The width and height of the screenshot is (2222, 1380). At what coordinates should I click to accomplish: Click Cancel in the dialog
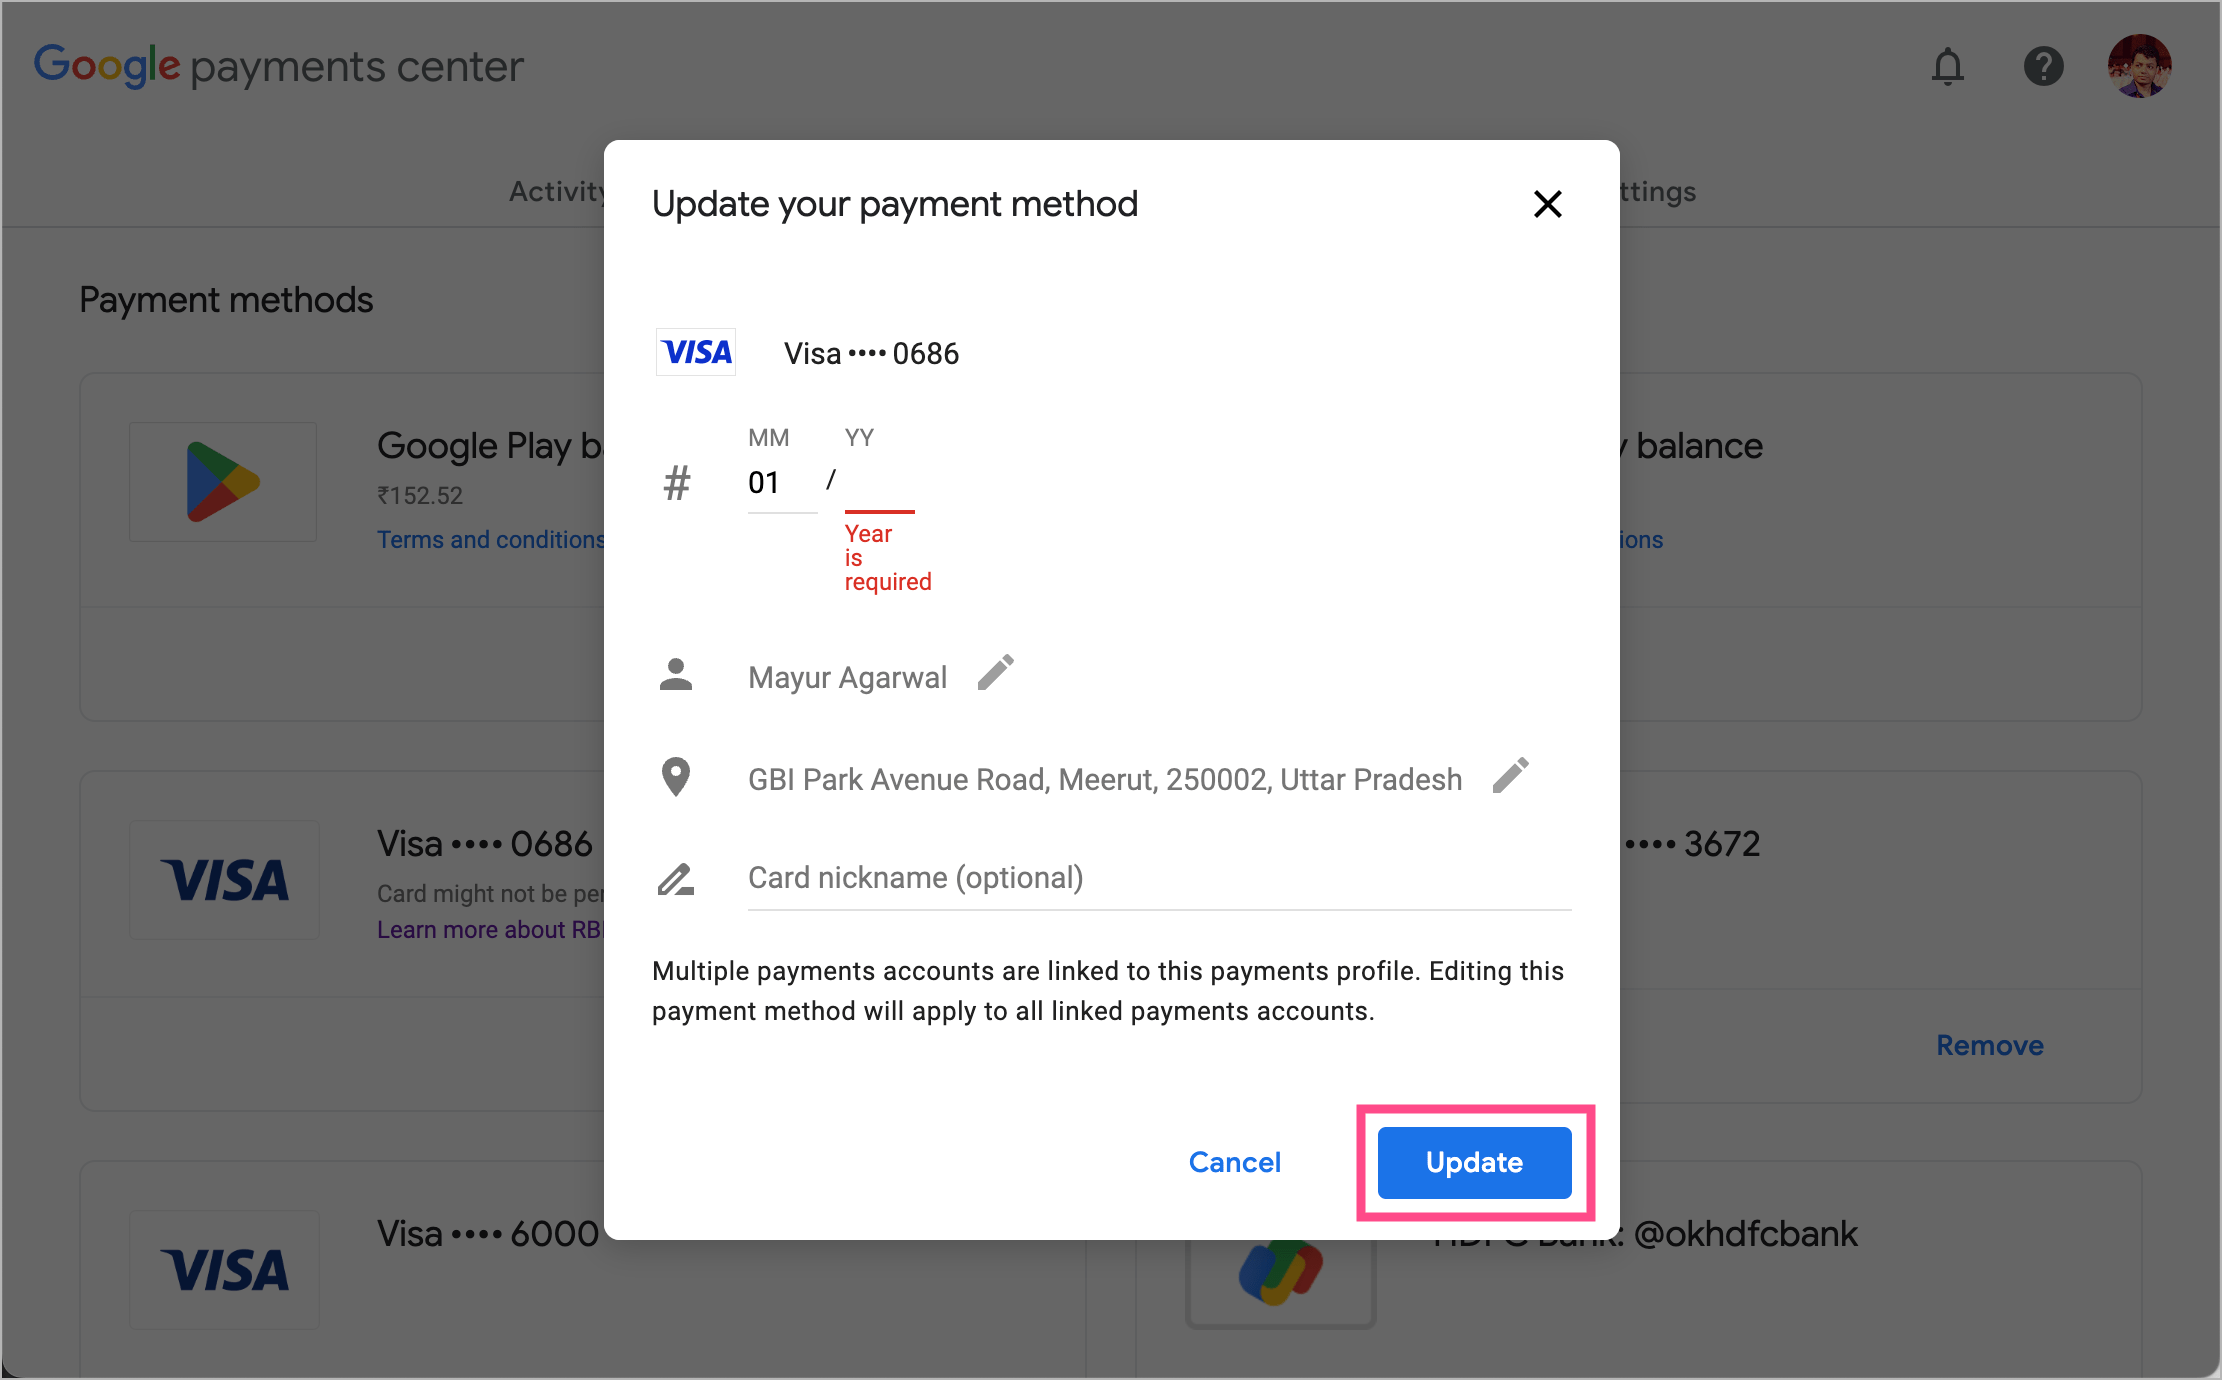(1234, 1162)
